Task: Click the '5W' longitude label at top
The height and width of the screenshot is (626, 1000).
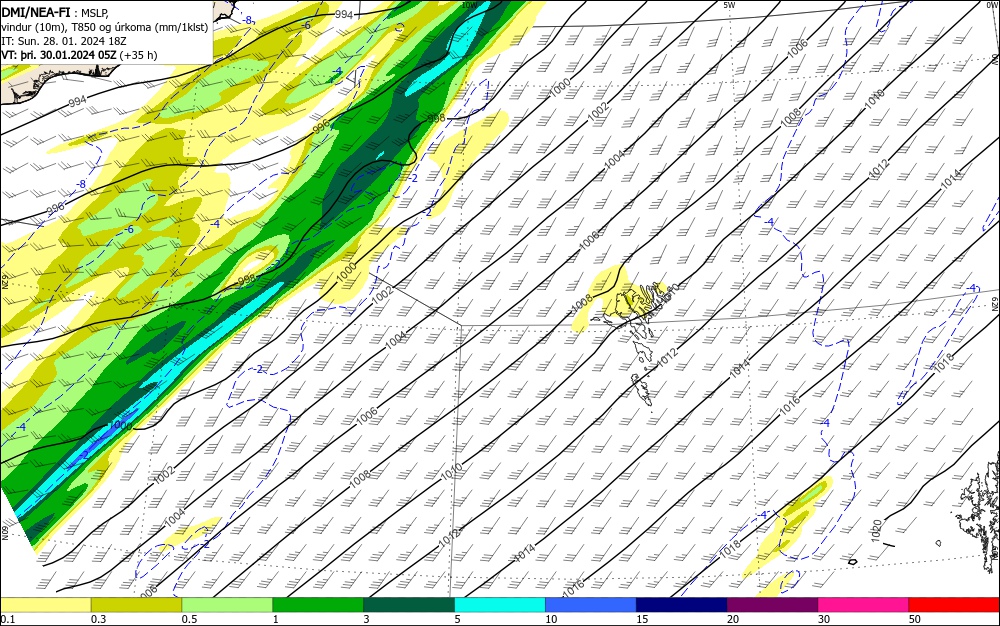Action: click(730, 5)
